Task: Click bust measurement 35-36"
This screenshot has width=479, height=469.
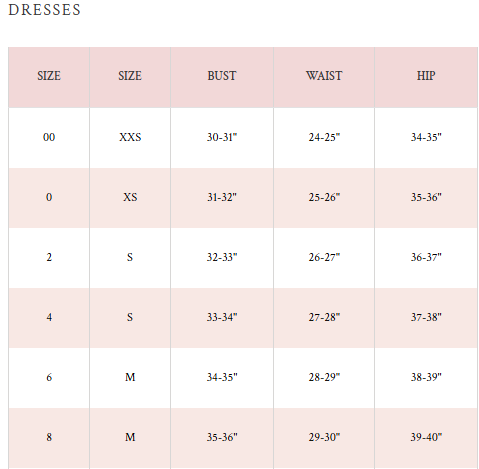Action: click(222, 437)
